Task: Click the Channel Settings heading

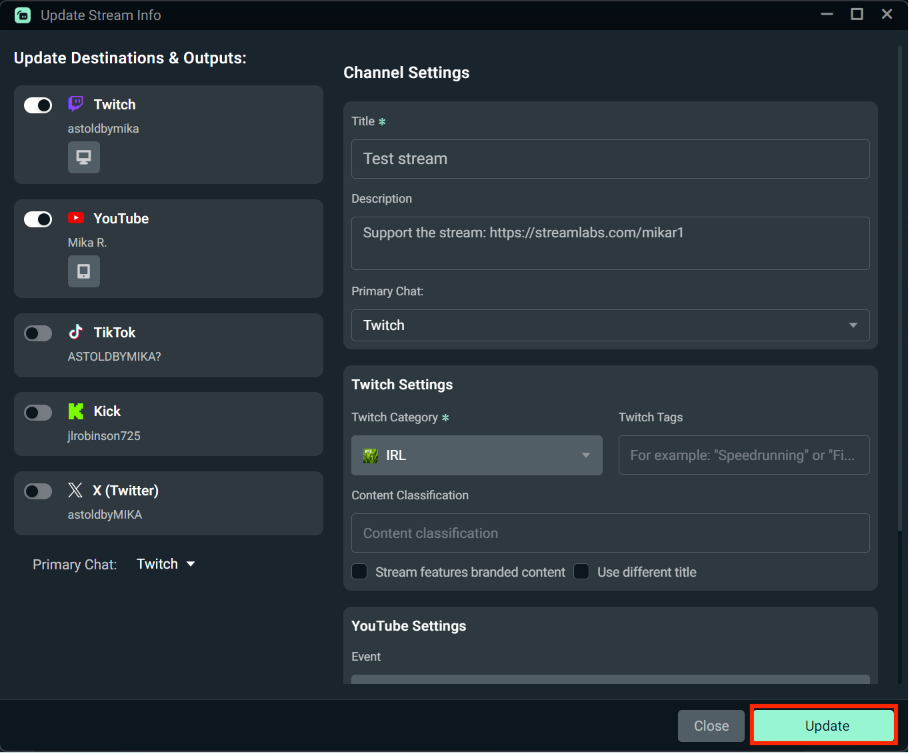Action: pyautogui.click(x=406, y=72)
